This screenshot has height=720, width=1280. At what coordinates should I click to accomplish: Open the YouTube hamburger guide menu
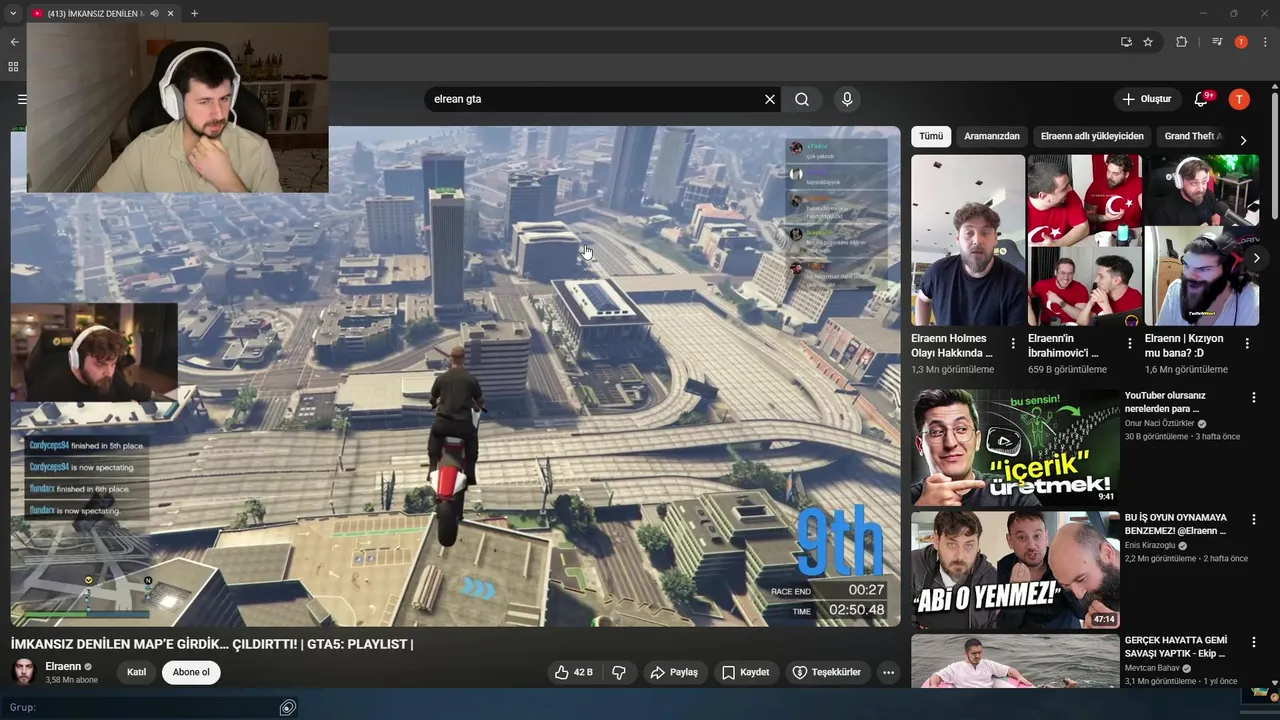pos(21,99)
